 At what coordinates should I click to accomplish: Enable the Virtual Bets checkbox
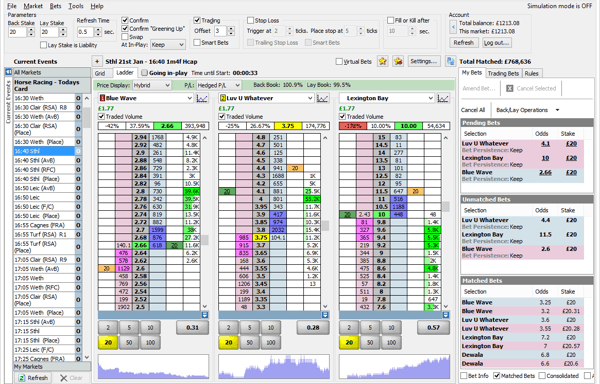[339, 61]
